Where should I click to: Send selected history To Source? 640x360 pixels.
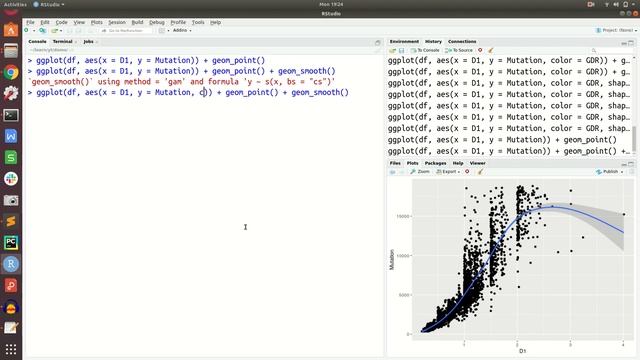point(459,51)
